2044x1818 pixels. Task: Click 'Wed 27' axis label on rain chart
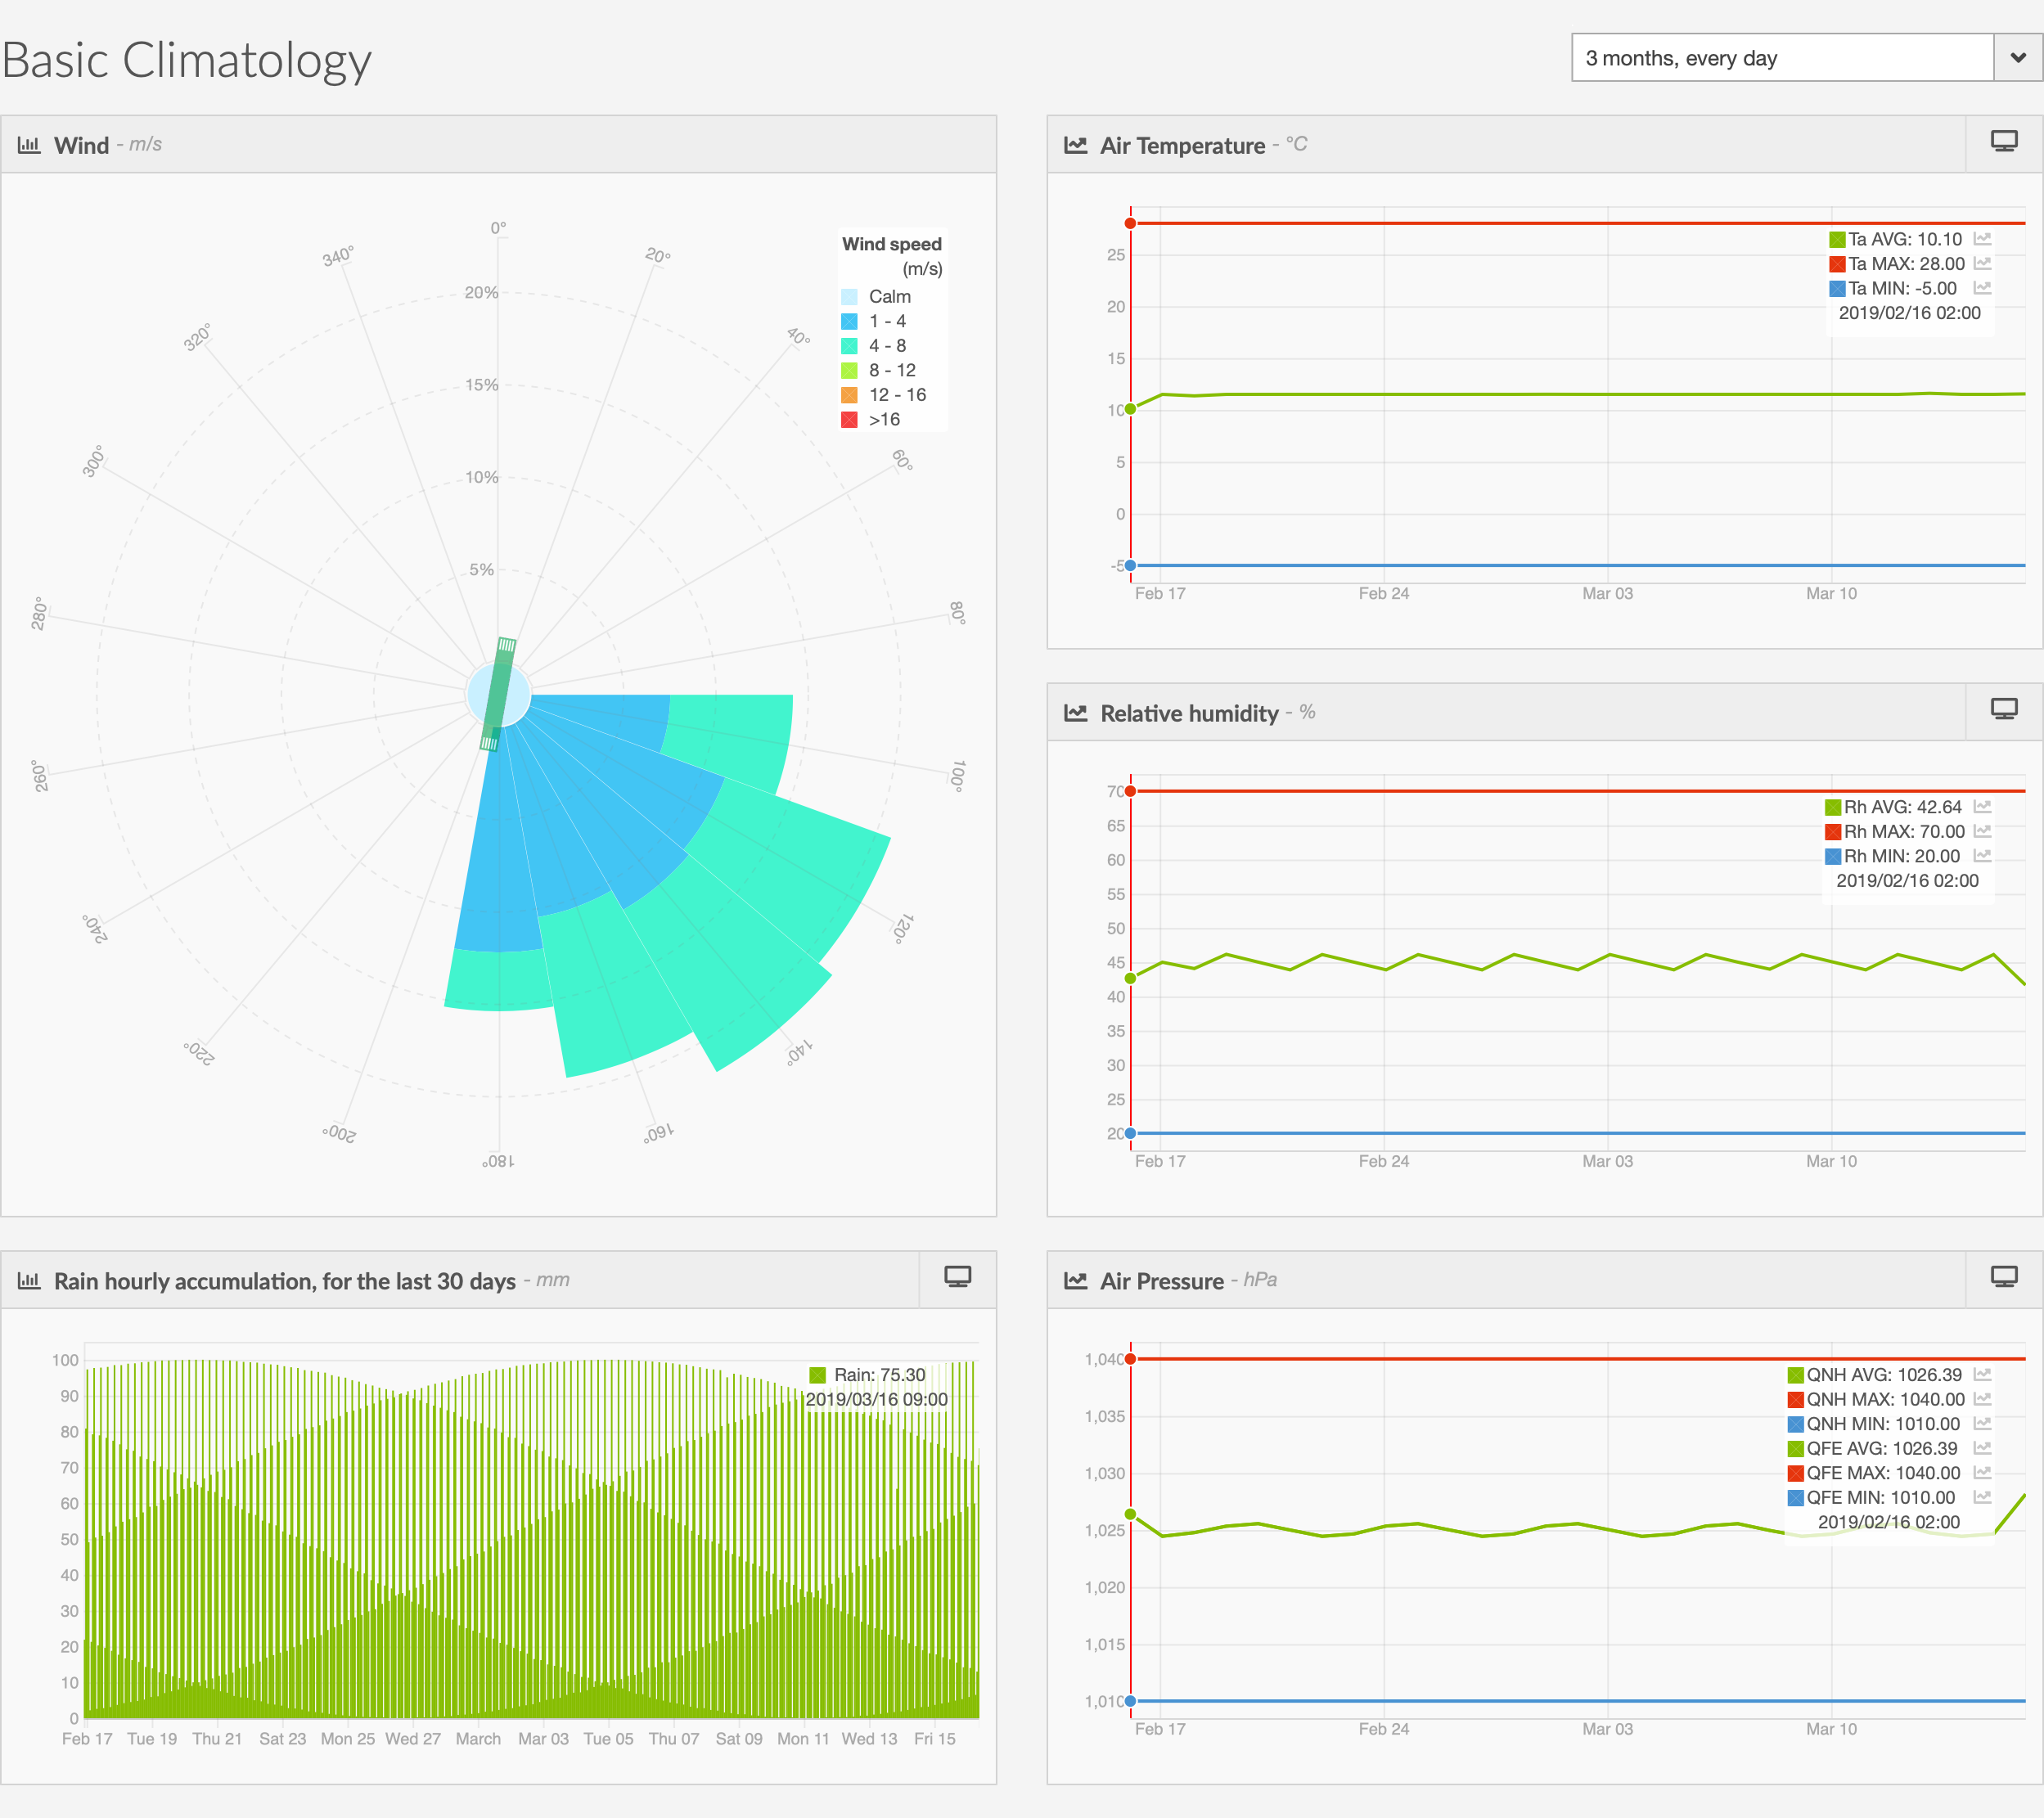click(413, 1738)
